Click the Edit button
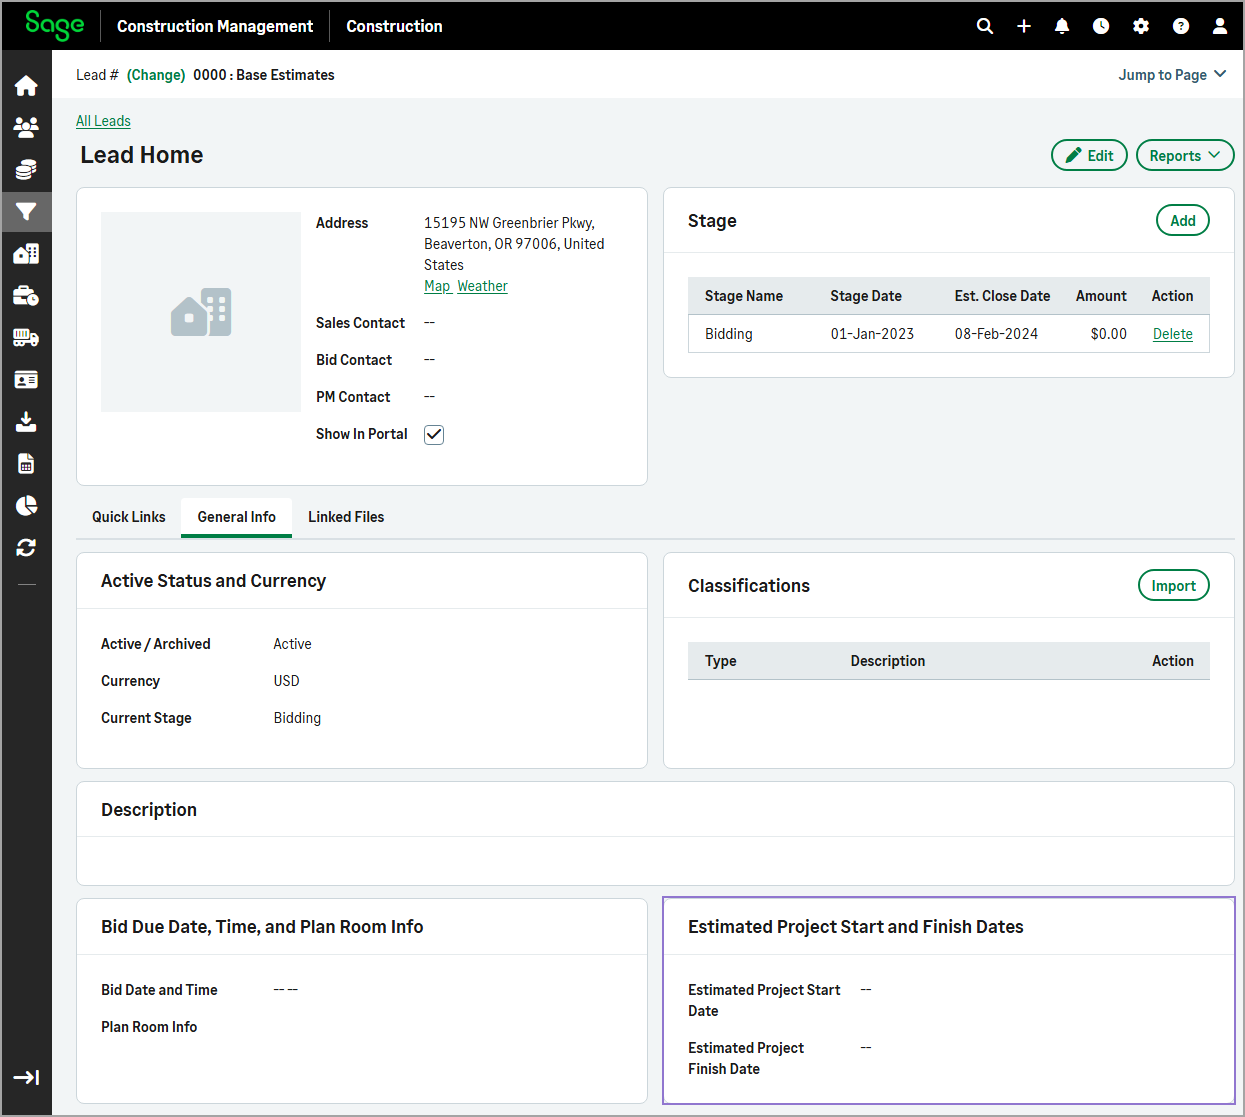1245x1117 pixels. (x=1089, y=155)
